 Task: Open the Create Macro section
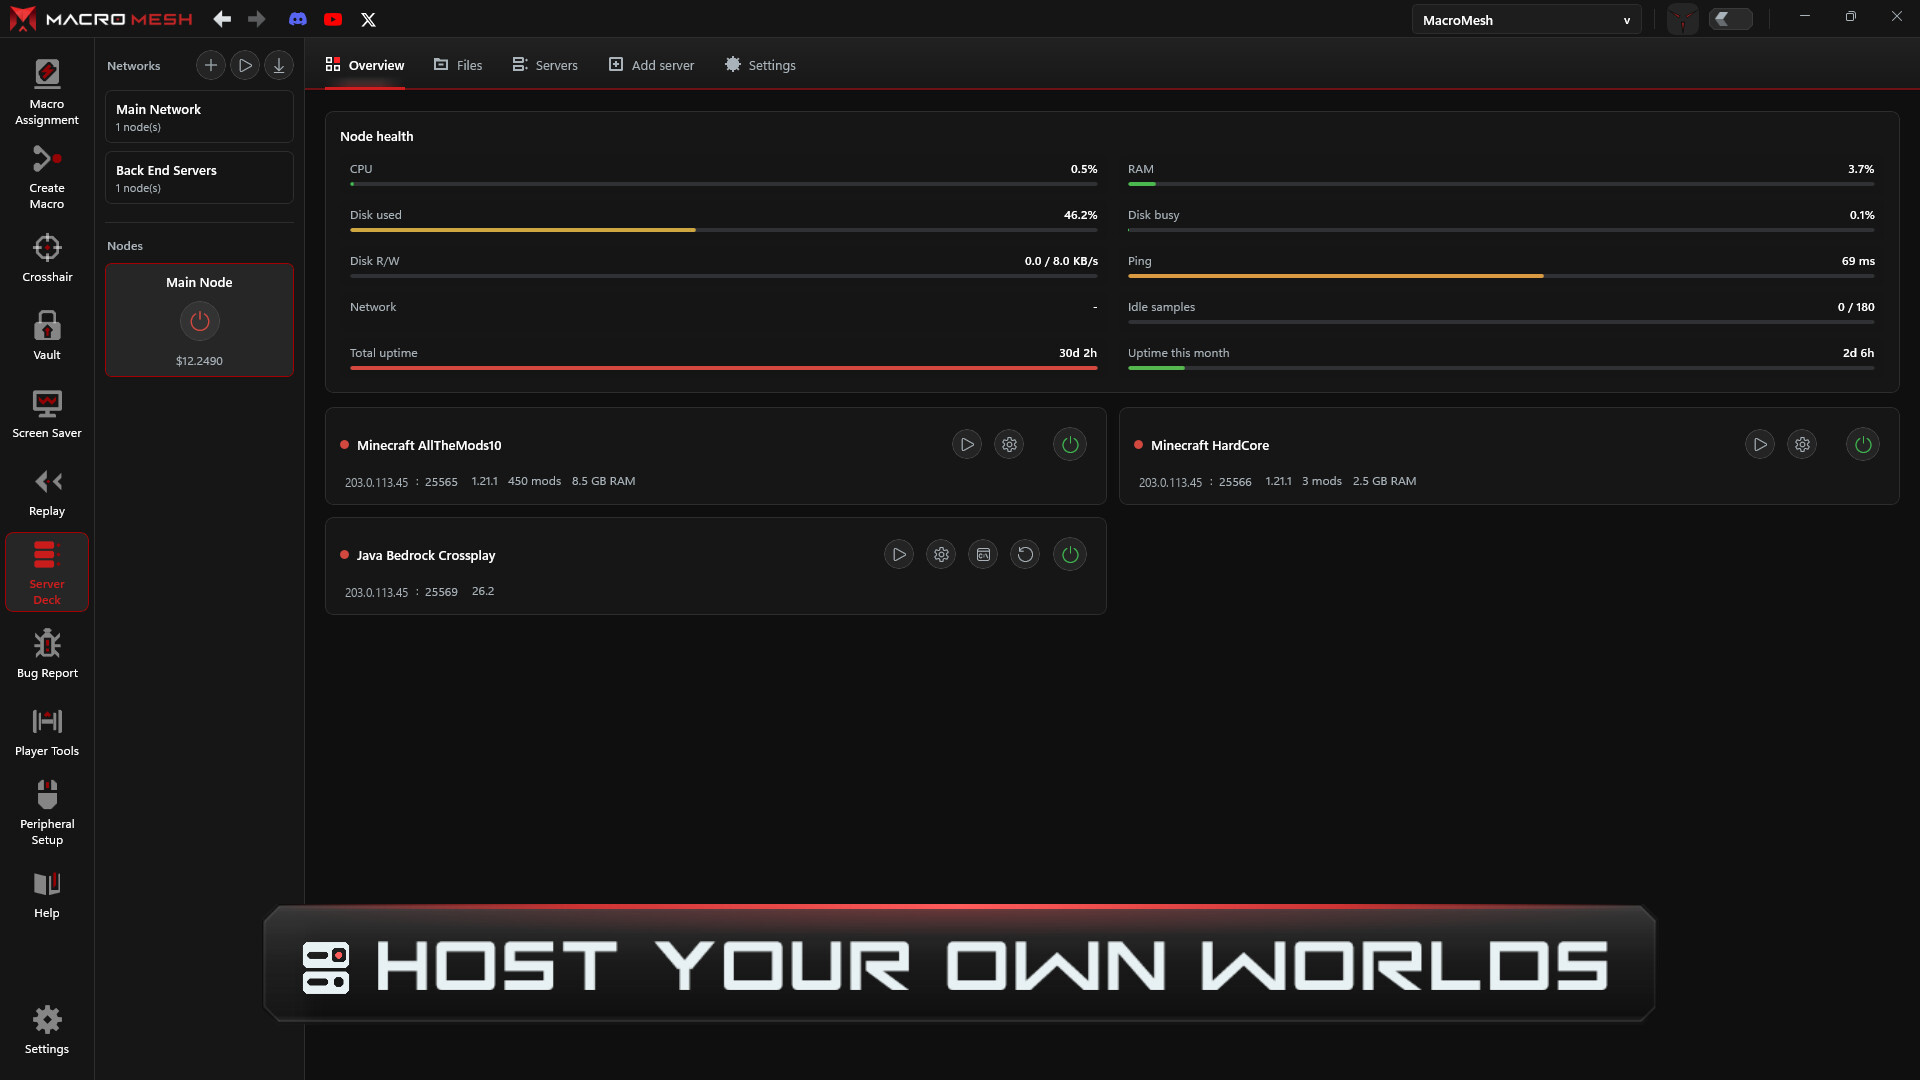[47, 177]
